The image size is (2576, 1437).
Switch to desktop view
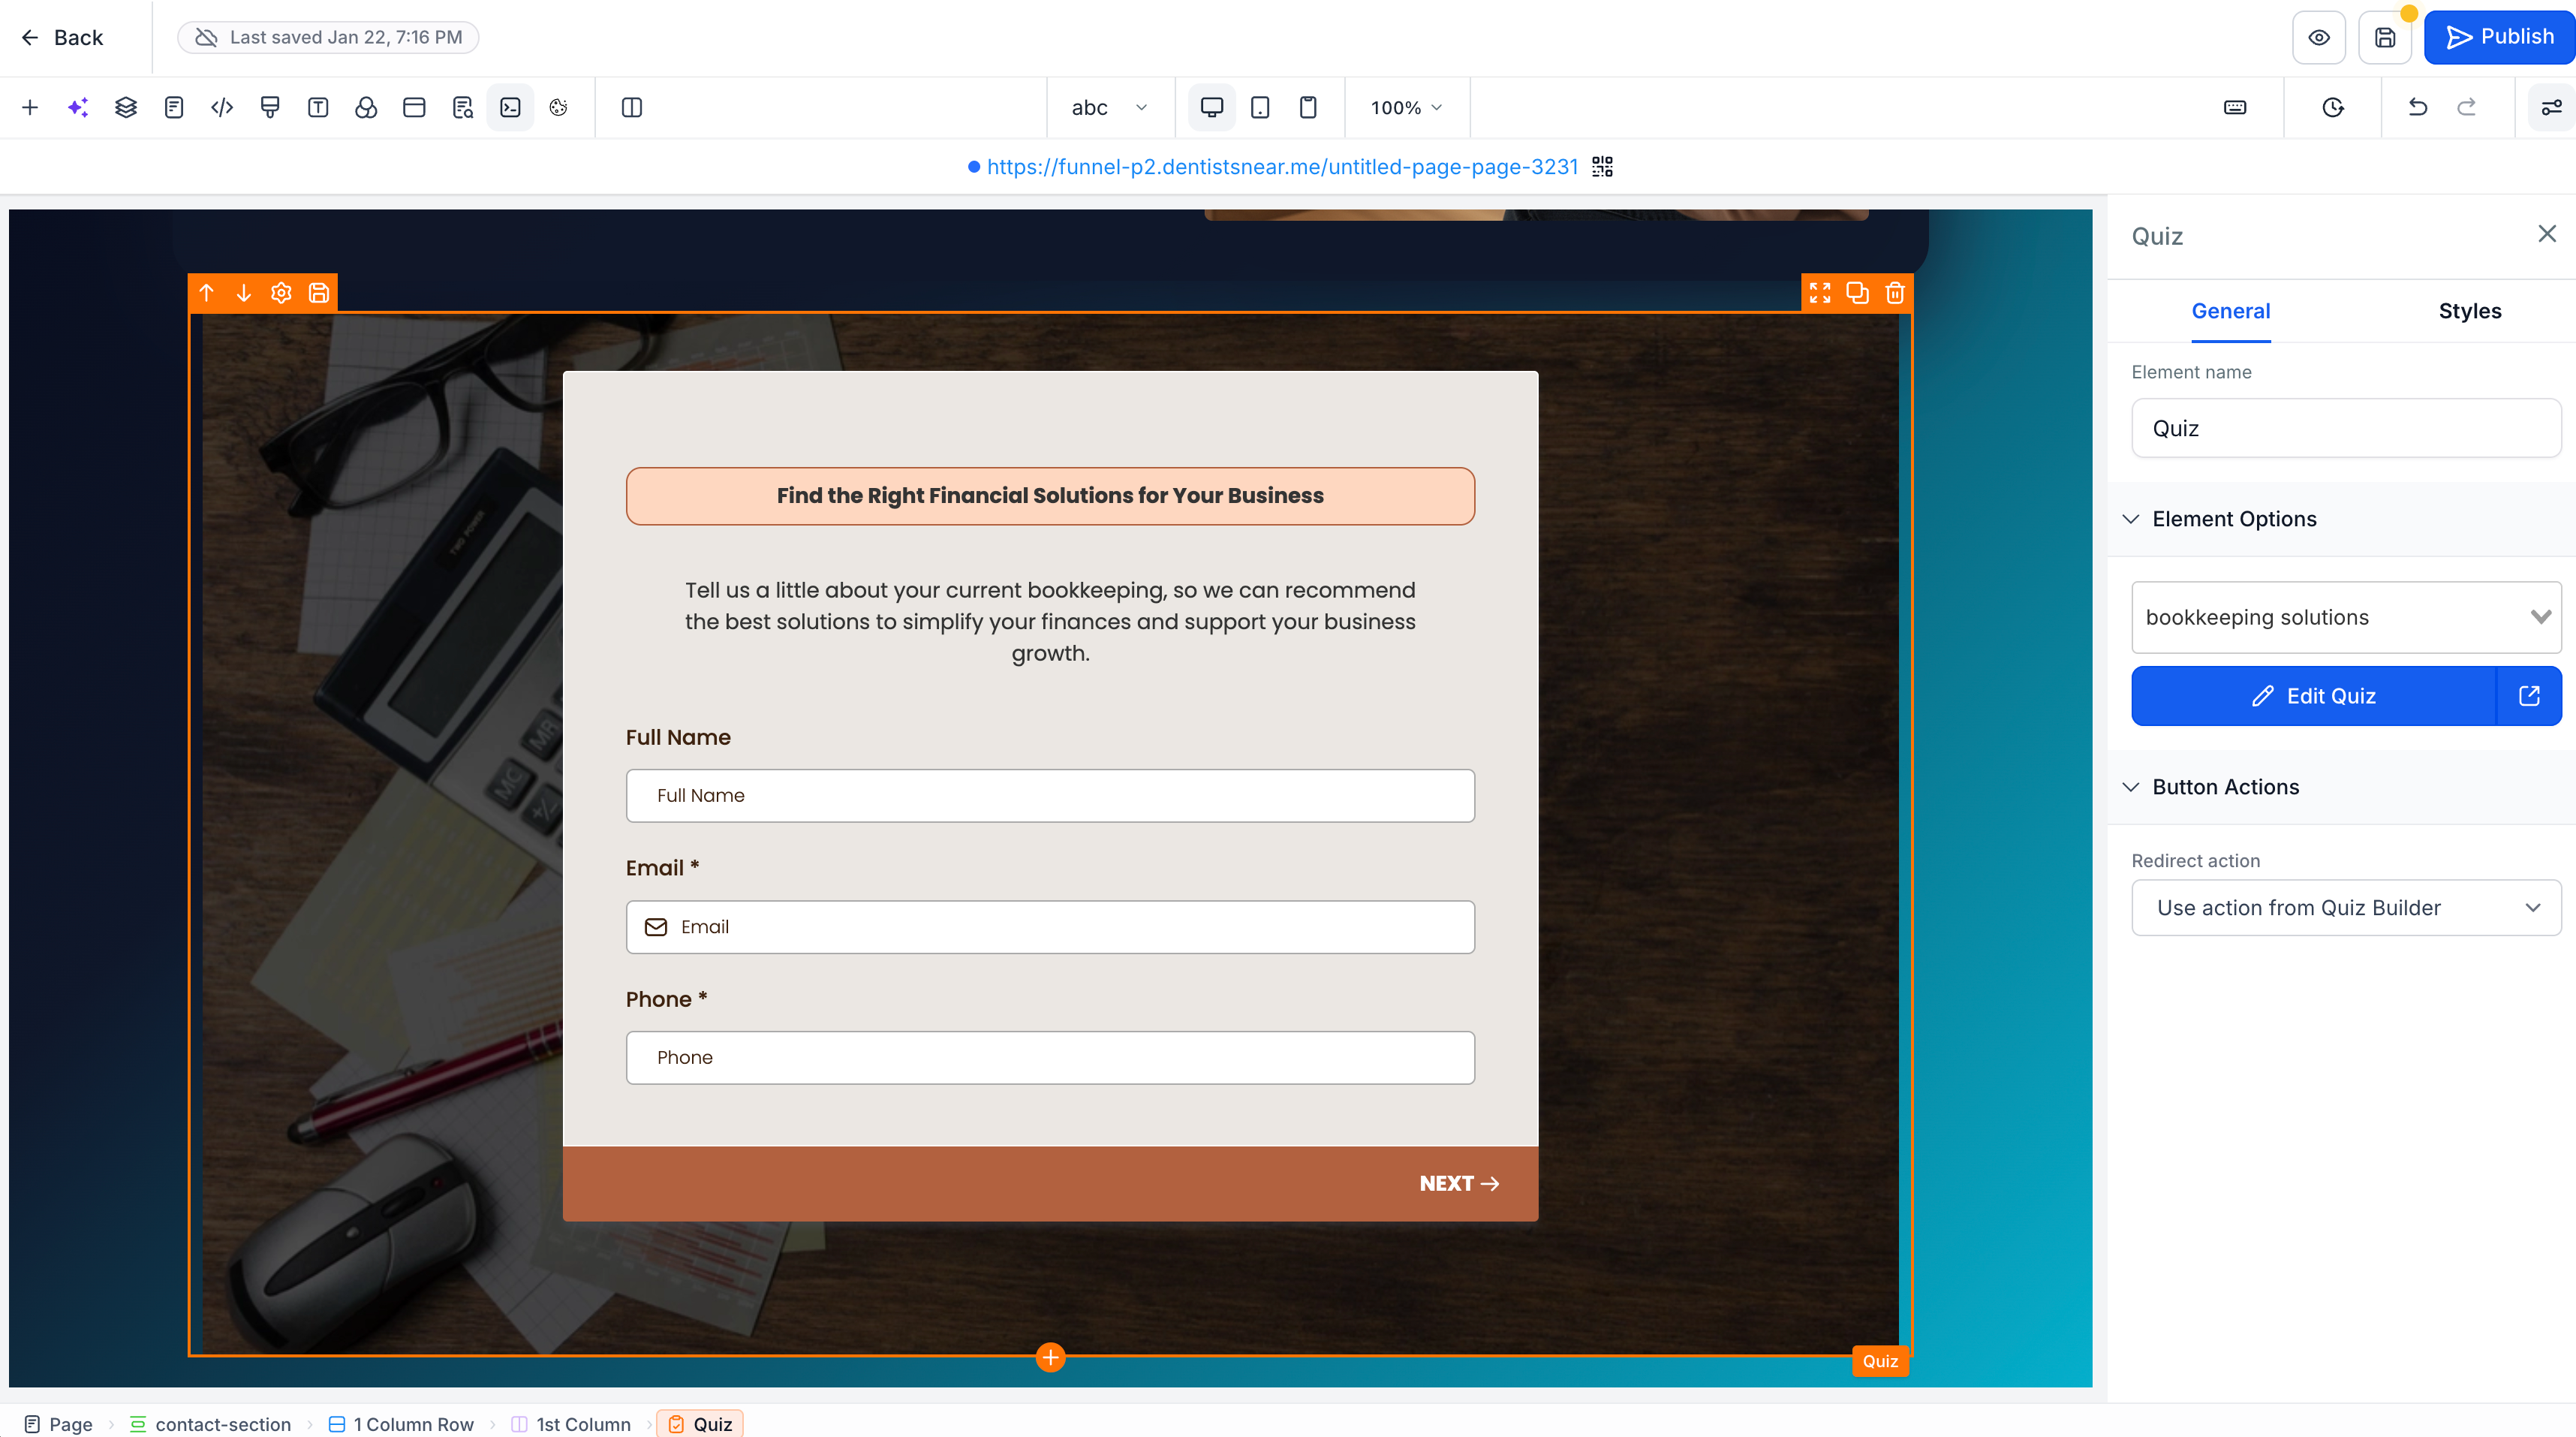pos(1212,108)
